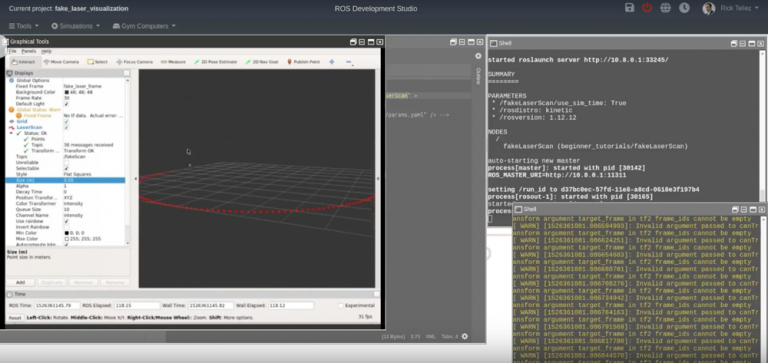Screen dimensions: 768x363
Task: Open the Simulations dropdown
Action: pos(75,26)
